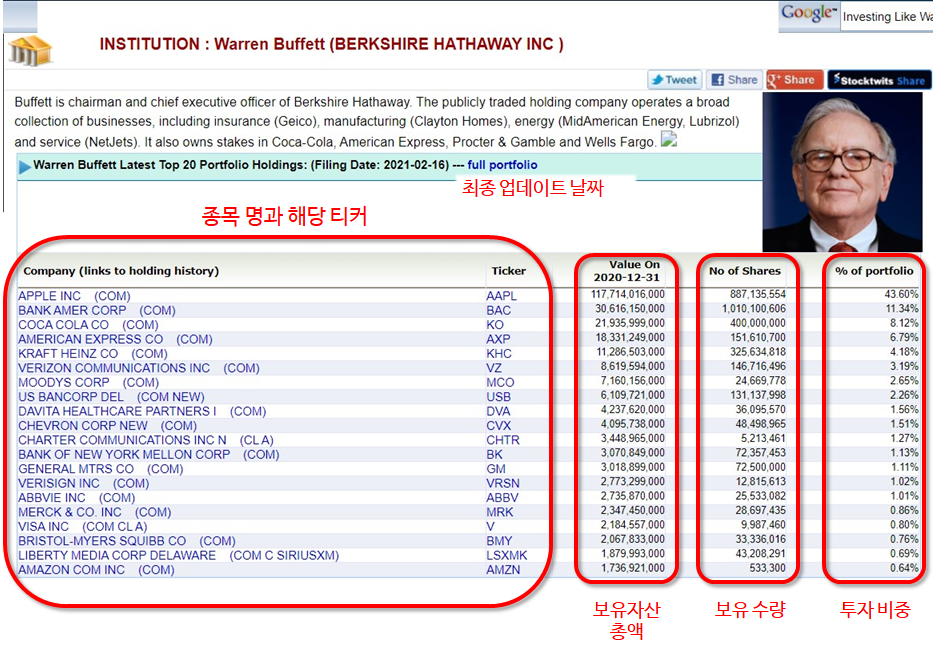Click Apple value 117,714,016,000

point(627,294)
